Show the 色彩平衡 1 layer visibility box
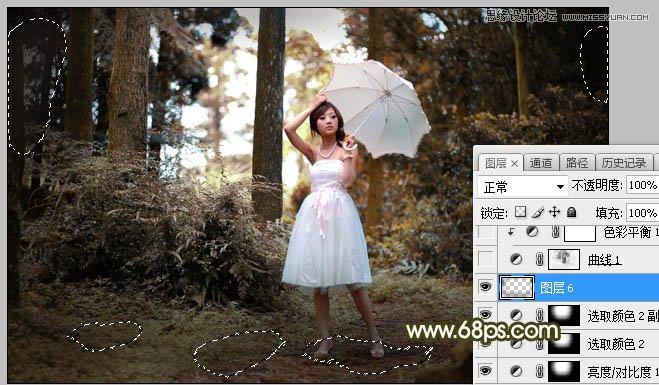The image size is (659, 385). point(485,232)
